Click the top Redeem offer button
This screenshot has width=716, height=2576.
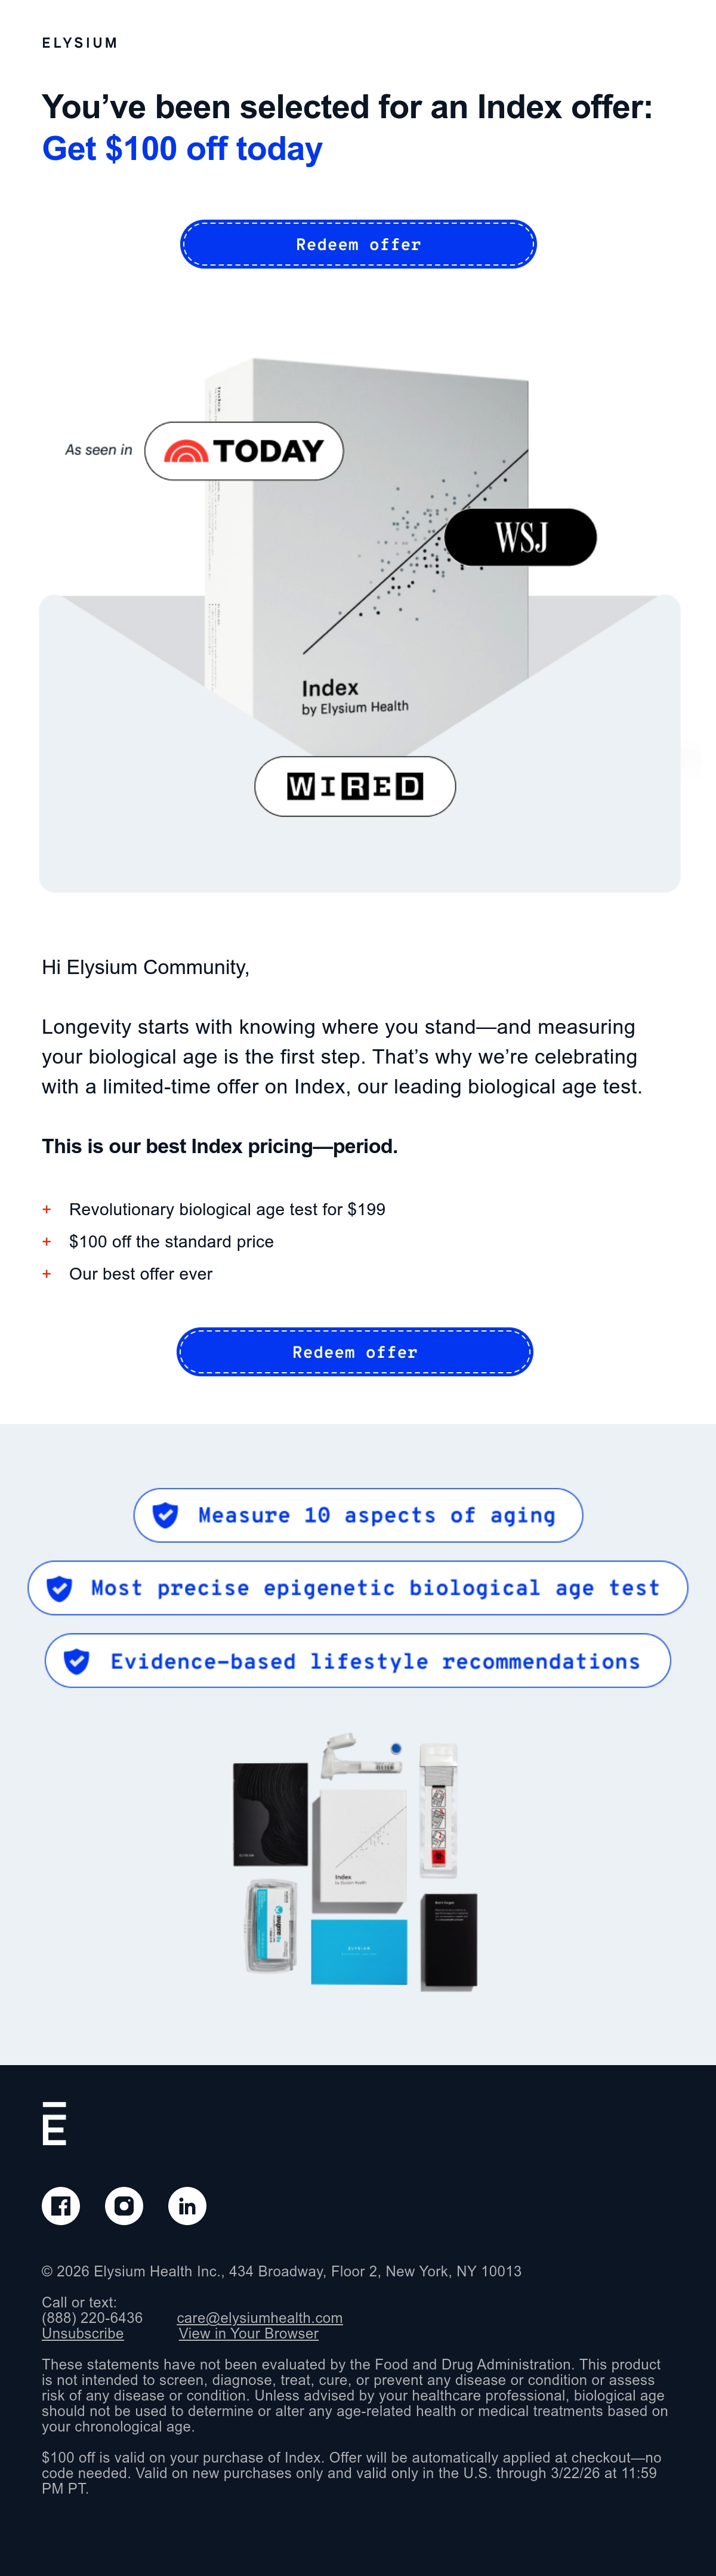[358, 244]
